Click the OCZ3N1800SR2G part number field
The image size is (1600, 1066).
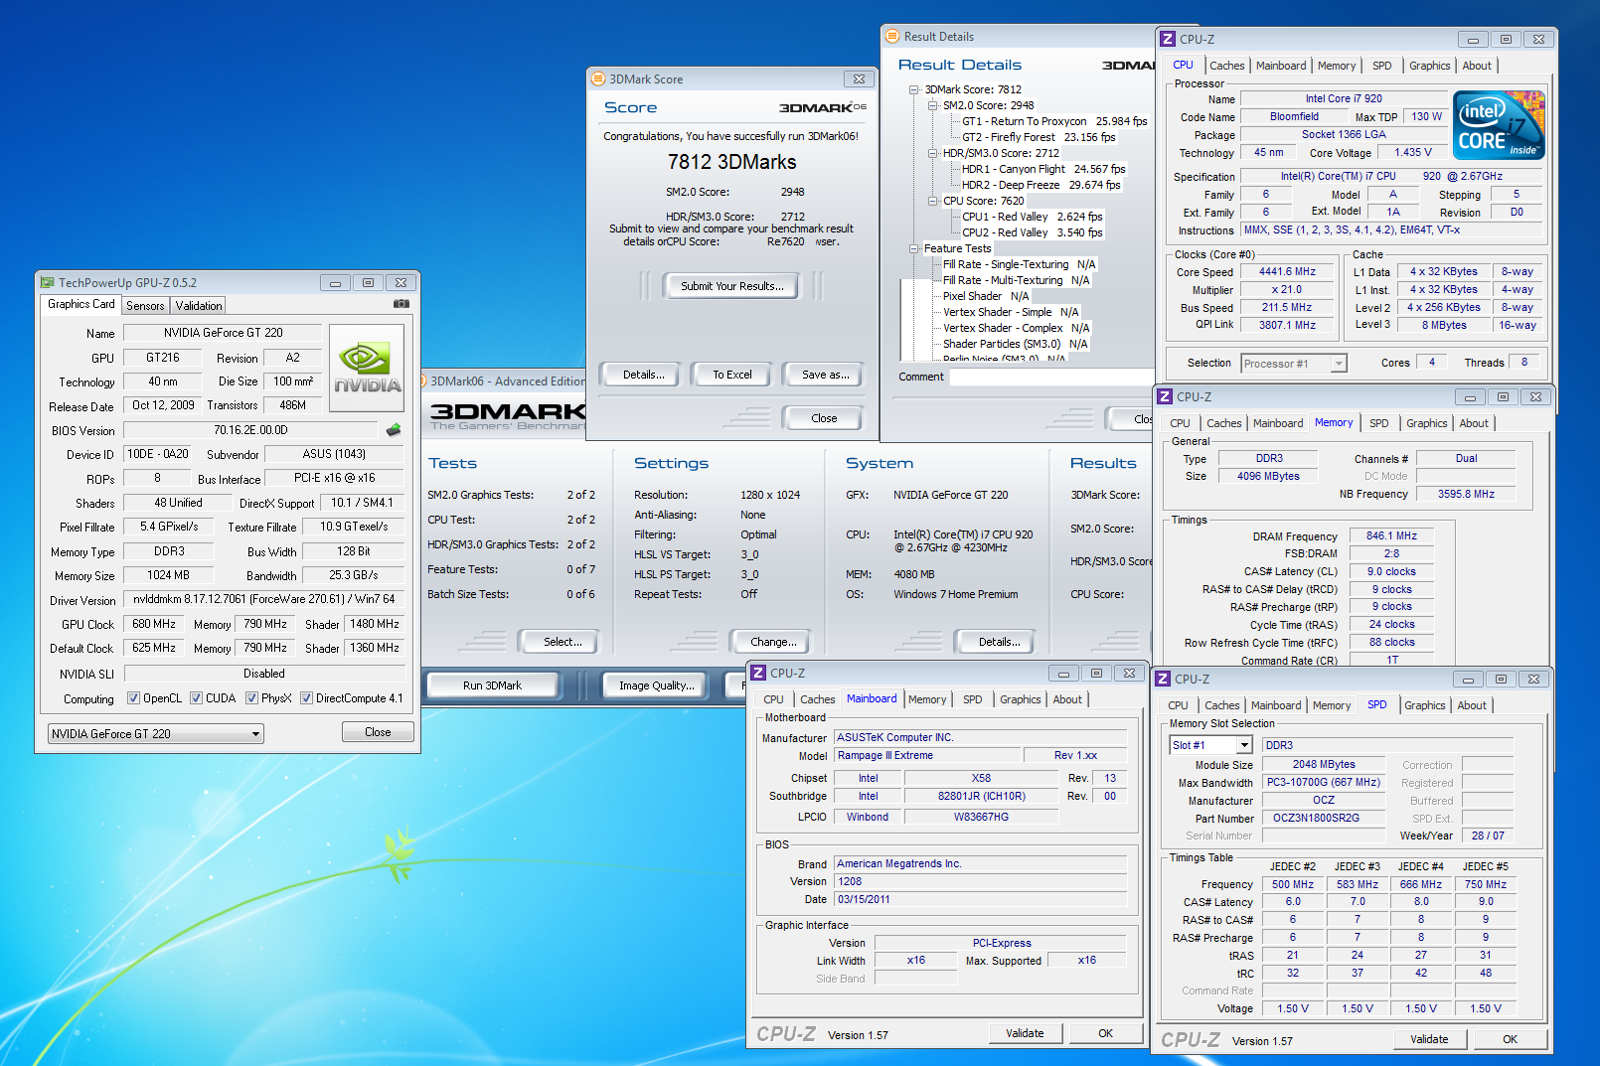click(x=1323, y=818)
